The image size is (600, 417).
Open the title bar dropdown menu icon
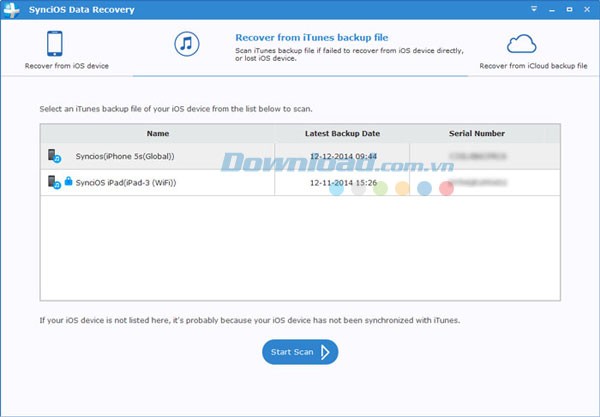click(534, 9)
